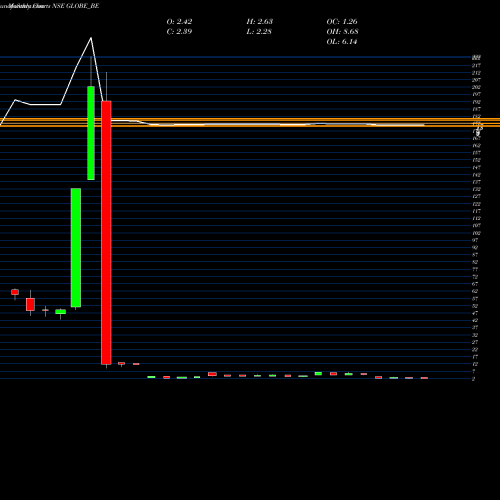Click the 'OL: 6.14' reading

click(x=342, y=41)
